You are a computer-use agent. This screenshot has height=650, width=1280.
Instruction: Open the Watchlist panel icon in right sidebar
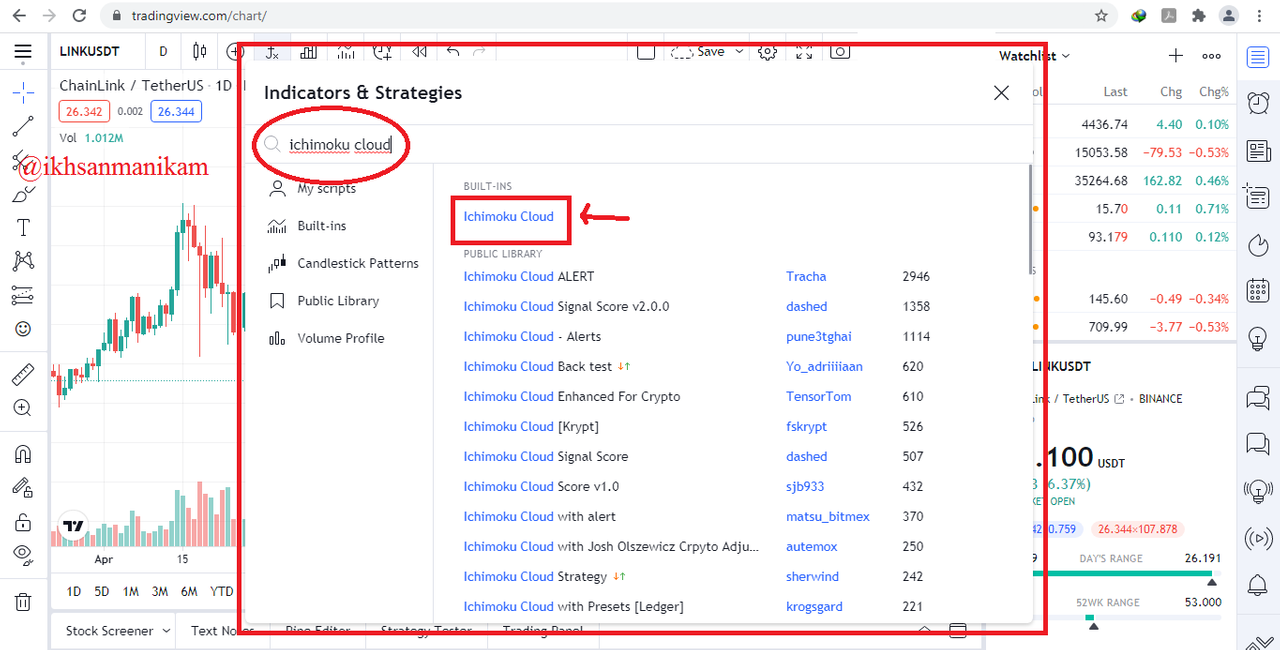(1258, 56)
